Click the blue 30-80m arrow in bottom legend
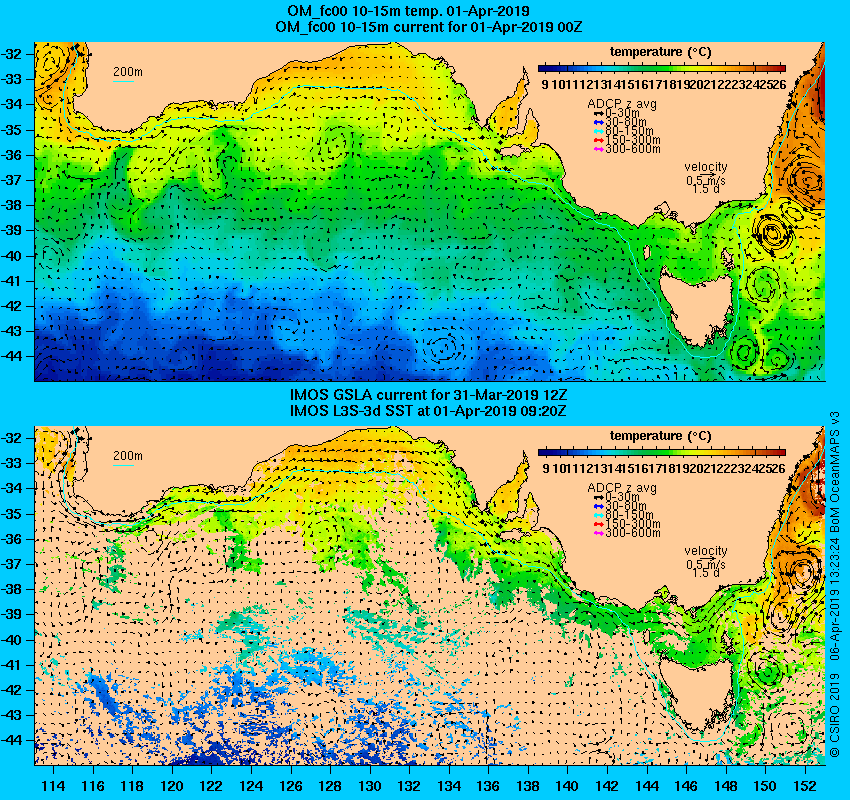Viewport: 850px width, 800px height. click(598, 506)
